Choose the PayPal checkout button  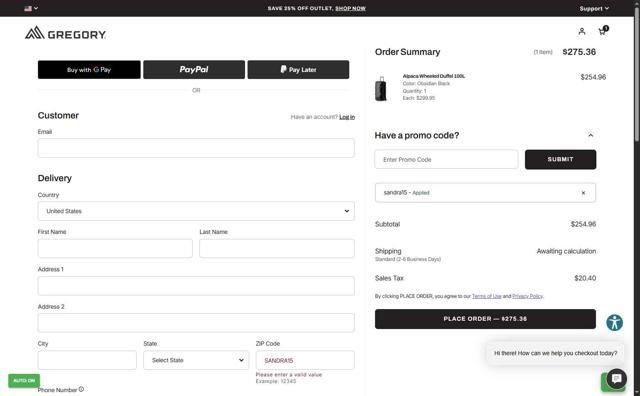click(x=194, y=69)
